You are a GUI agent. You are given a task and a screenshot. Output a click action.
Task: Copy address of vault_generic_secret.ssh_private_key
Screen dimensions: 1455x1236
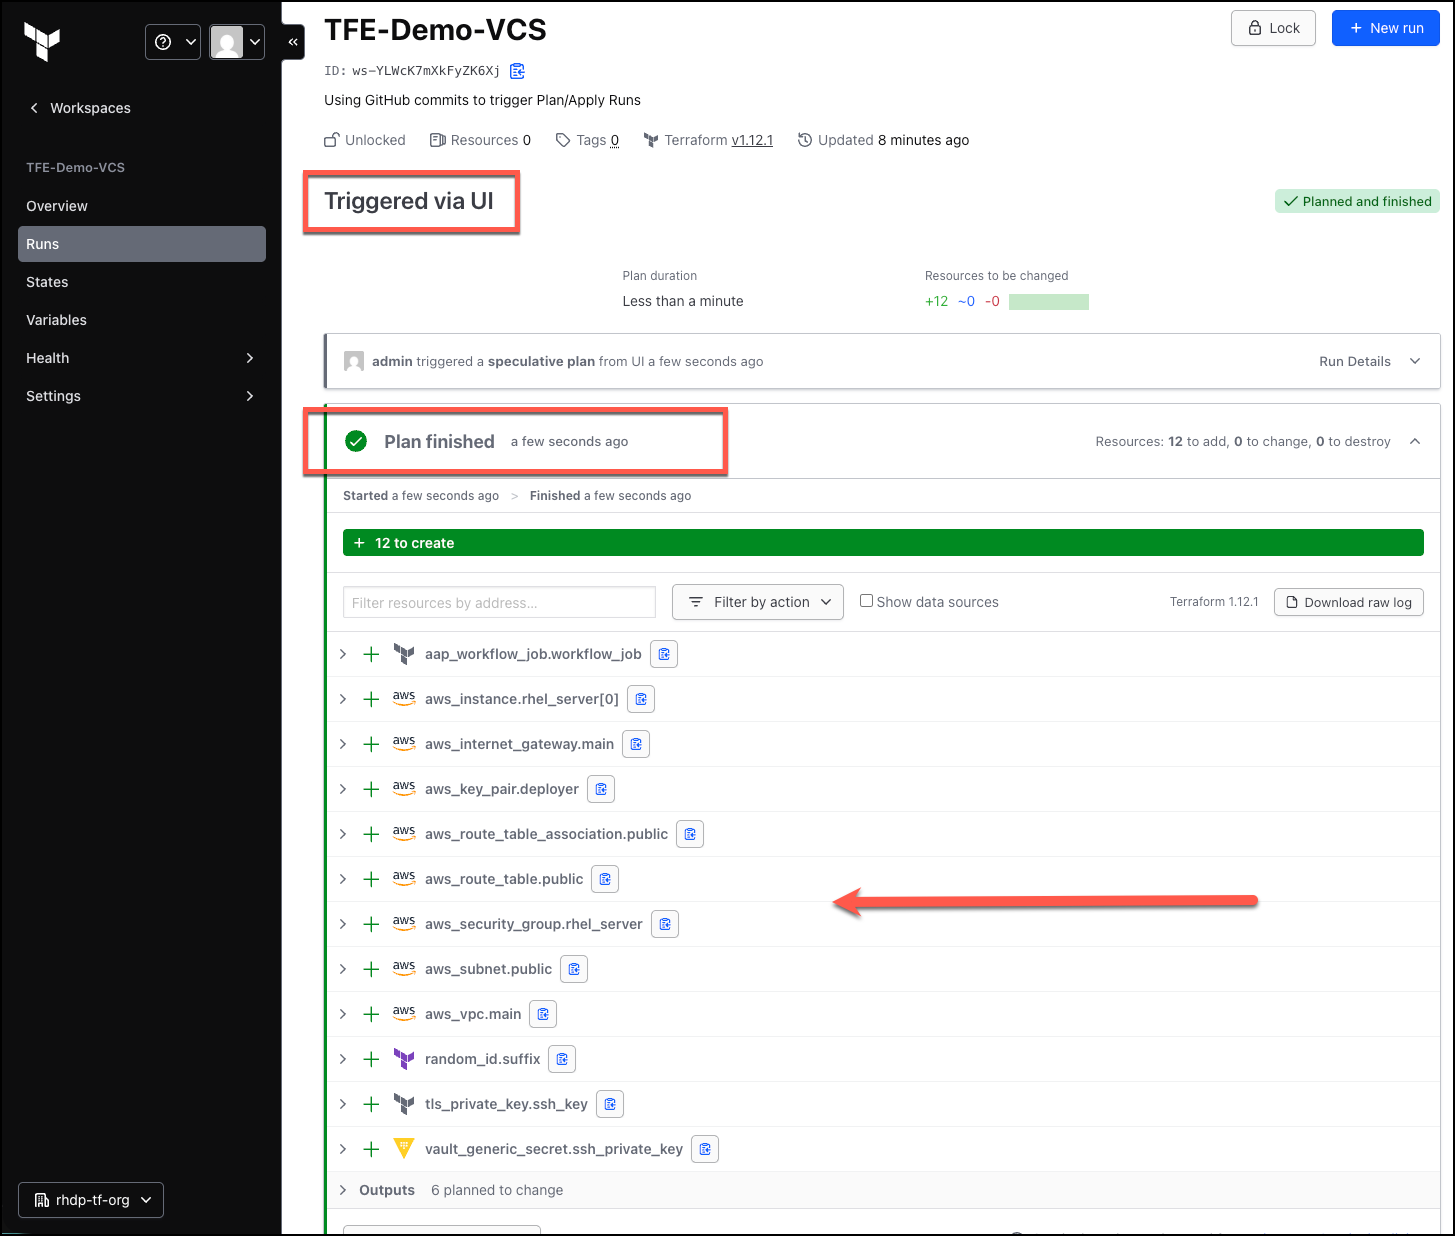(x=705, y=1149)
